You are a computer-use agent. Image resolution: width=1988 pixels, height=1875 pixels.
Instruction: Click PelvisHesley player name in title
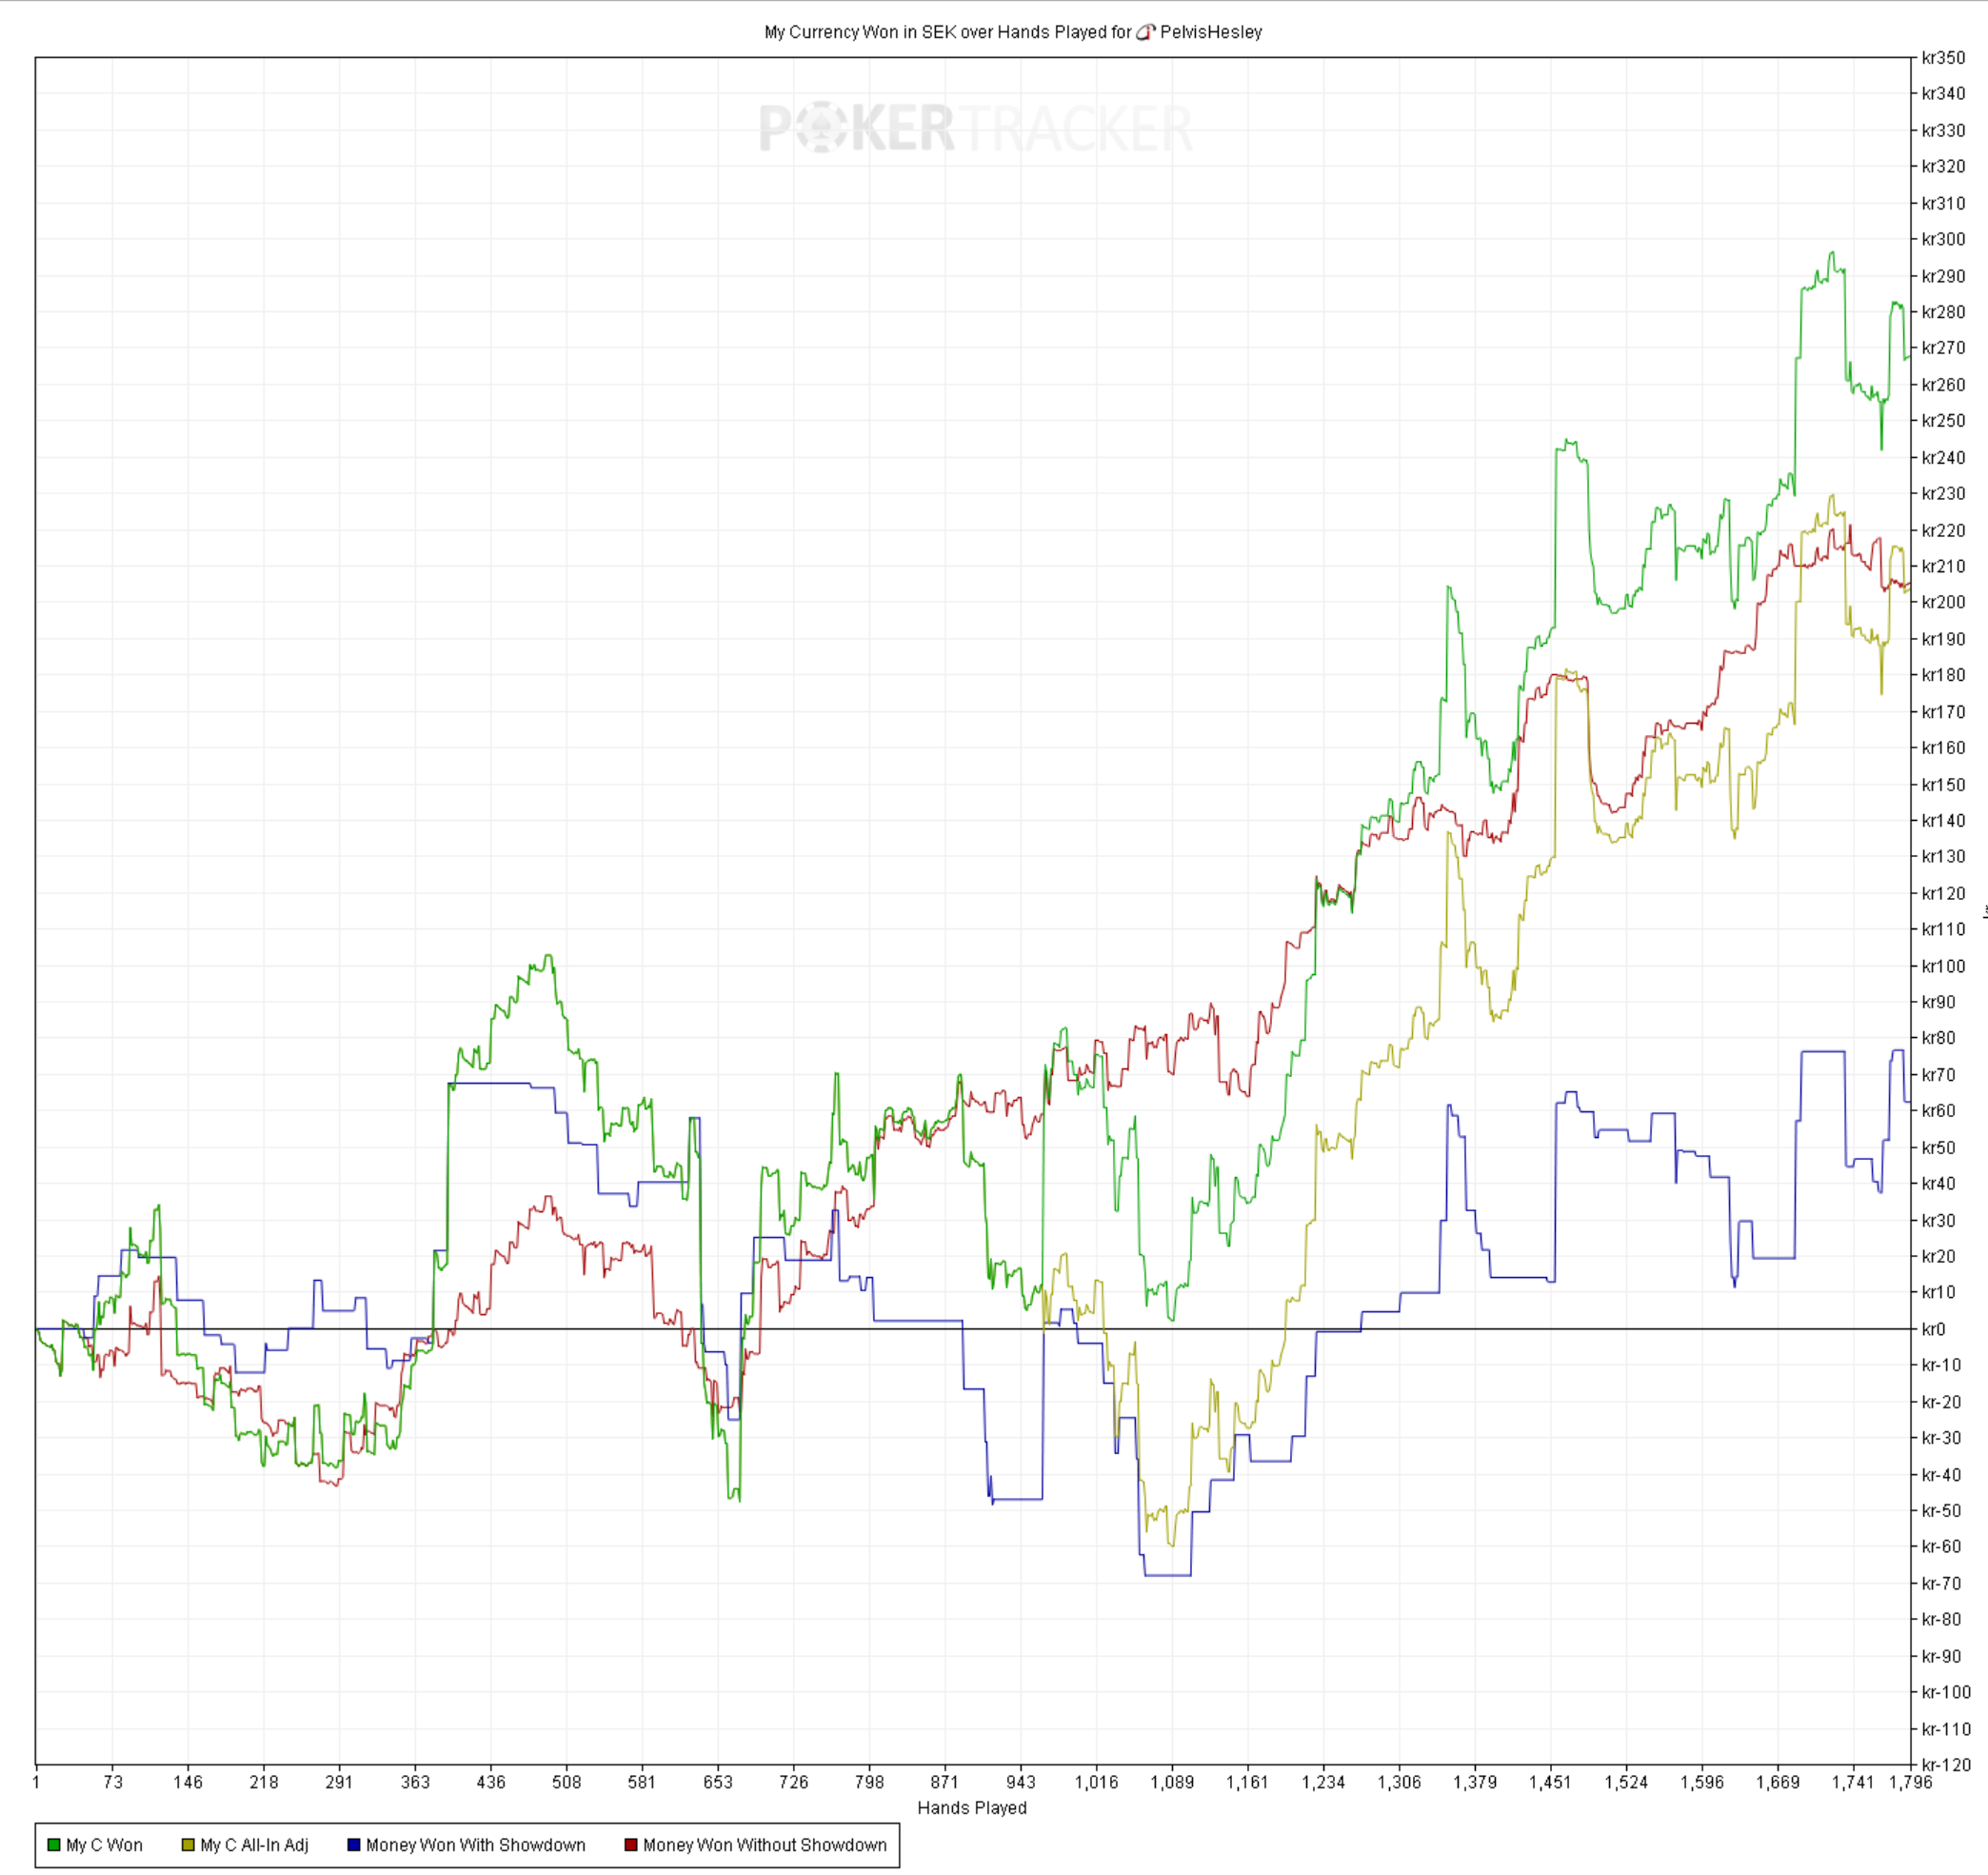coord(1211,32)
